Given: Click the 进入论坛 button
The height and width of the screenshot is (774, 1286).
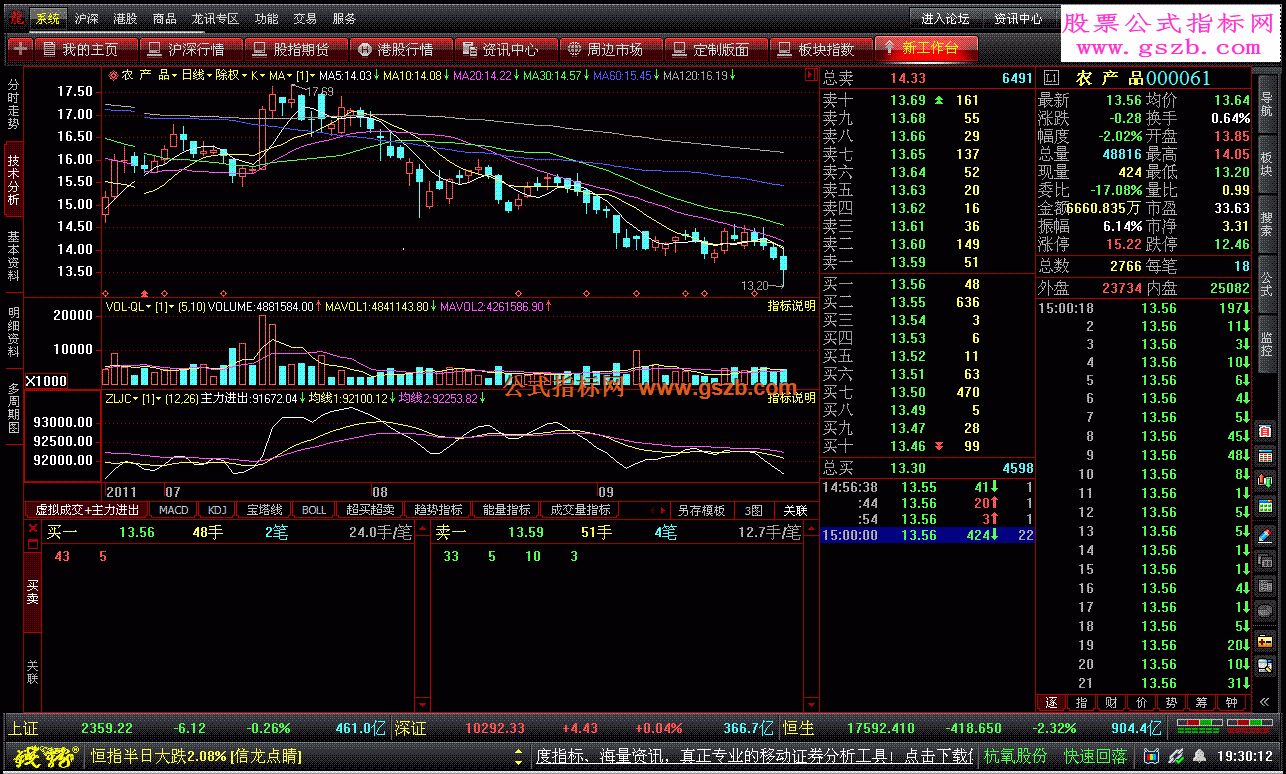Looking at the screenshot, I should pos(945,18).
